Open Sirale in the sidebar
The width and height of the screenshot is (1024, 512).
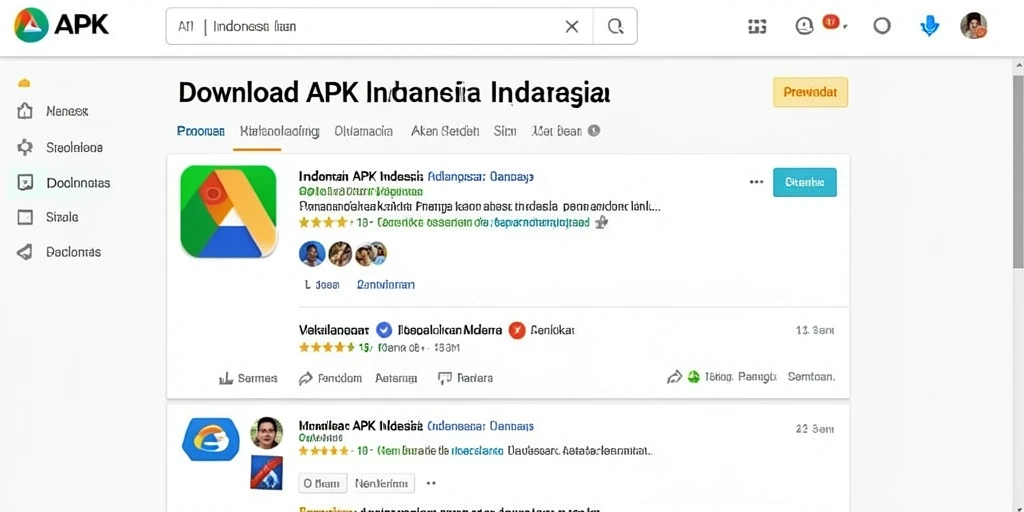tap(62, 217)
